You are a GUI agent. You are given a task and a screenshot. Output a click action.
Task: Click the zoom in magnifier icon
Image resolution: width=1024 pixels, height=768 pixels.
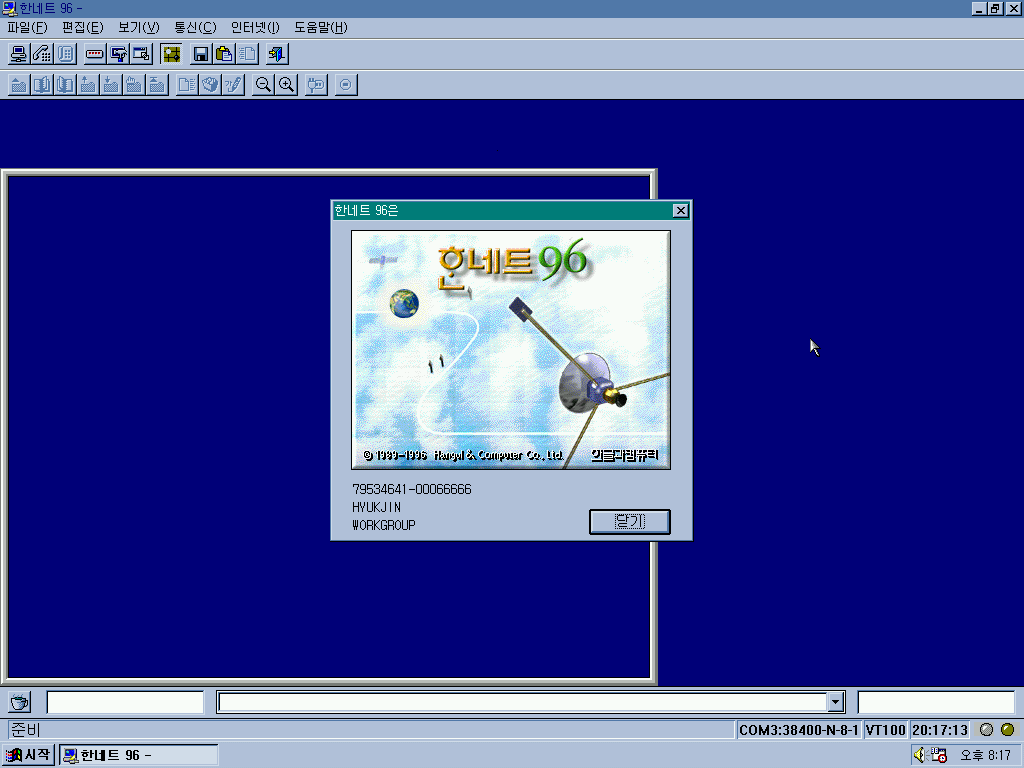click(287, 85)
